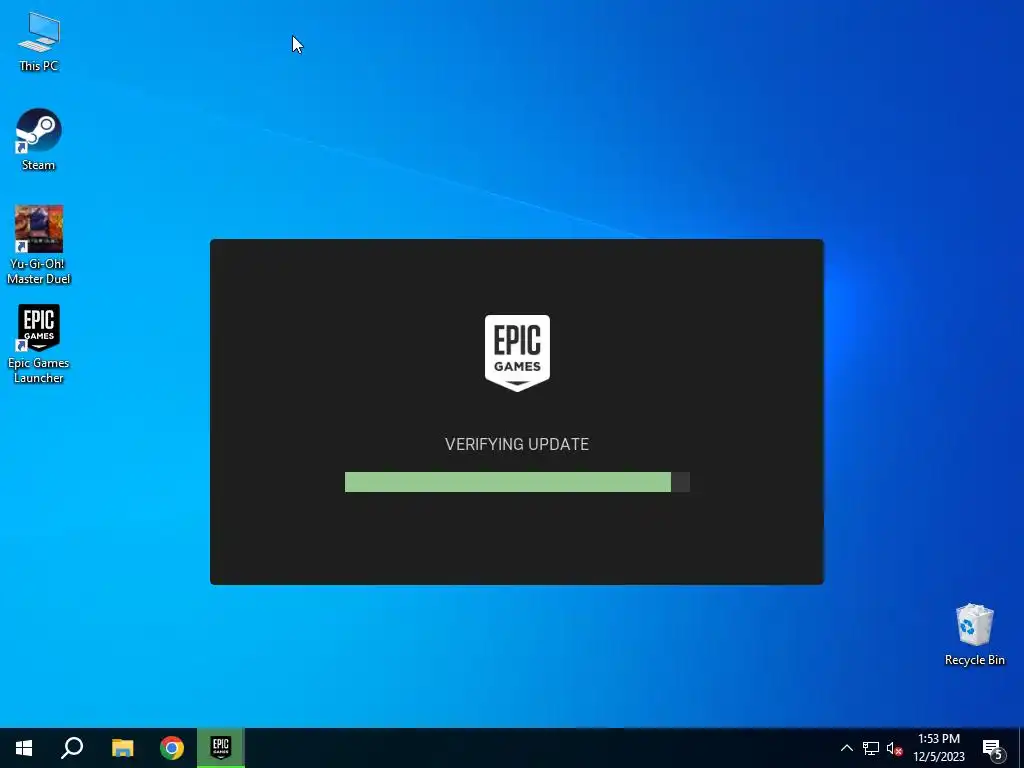1024x768 pixels.
Task: Select the Steam desktop shortcut
Action: click(x=39, y=139)
